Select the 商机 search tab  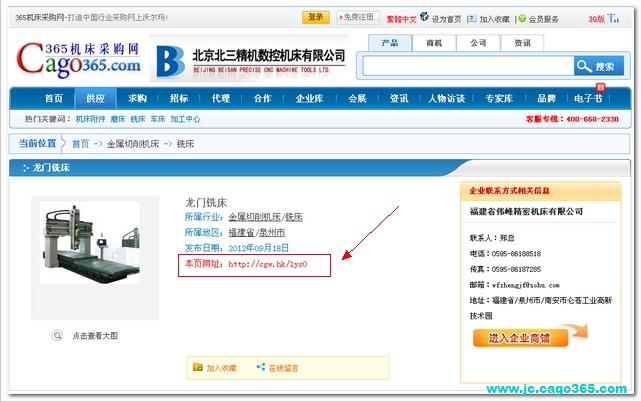point(434,43)
